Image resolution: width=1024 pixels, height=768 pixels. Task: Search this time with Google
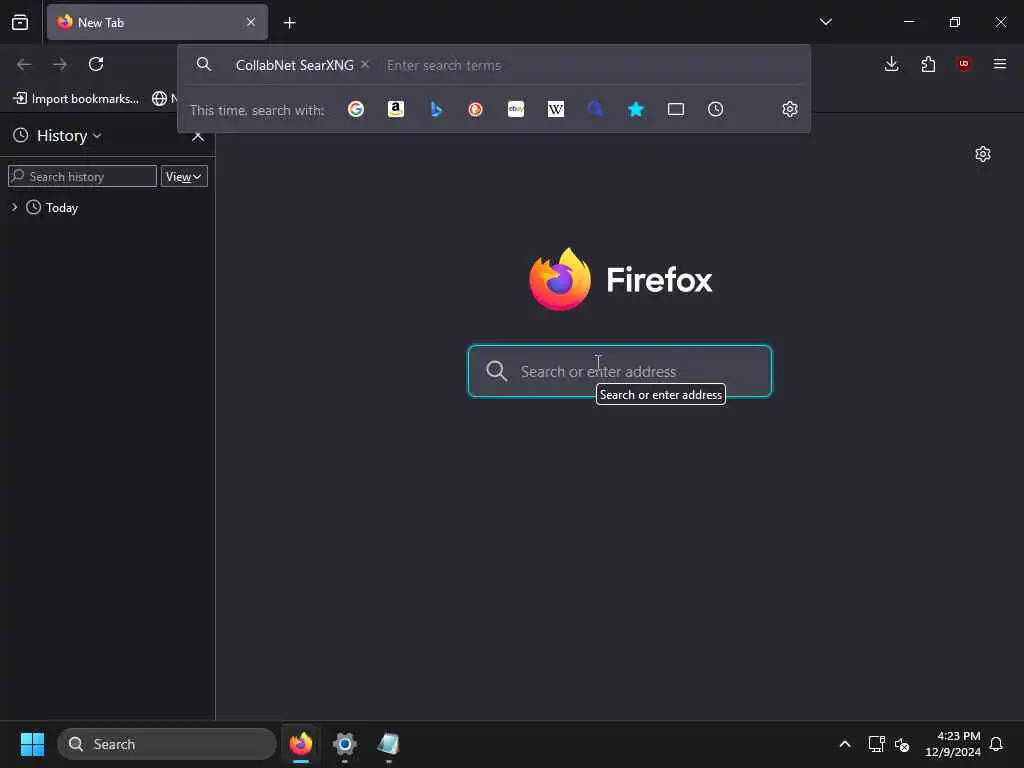click(x=356, y=109)
